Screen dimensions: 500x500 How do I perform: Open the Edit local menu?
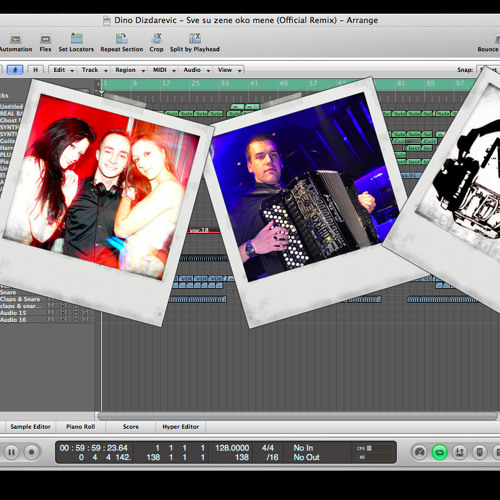(x=64, y=70)
